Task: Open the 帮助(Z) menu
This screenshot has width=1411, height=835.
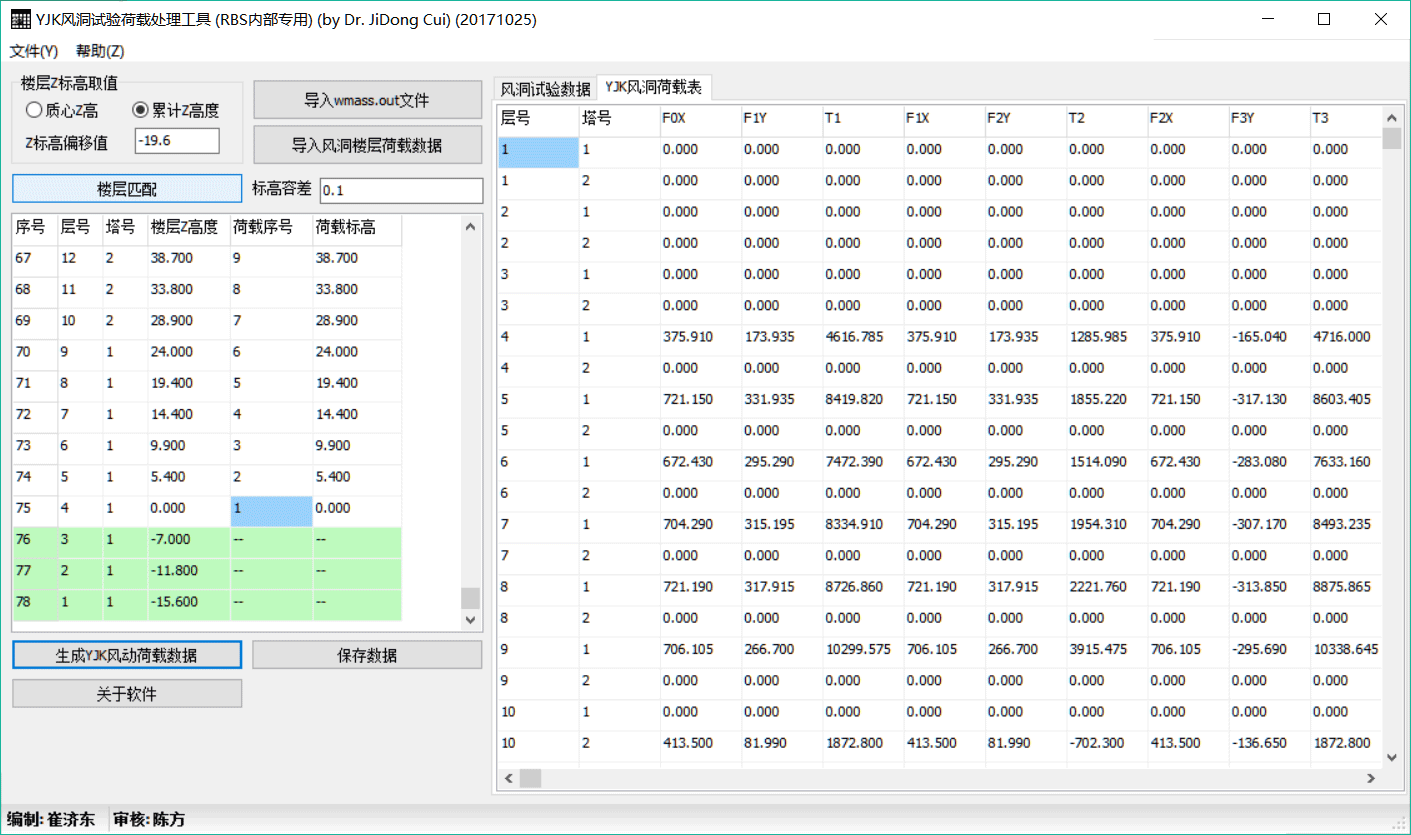Action: point(100,51)
